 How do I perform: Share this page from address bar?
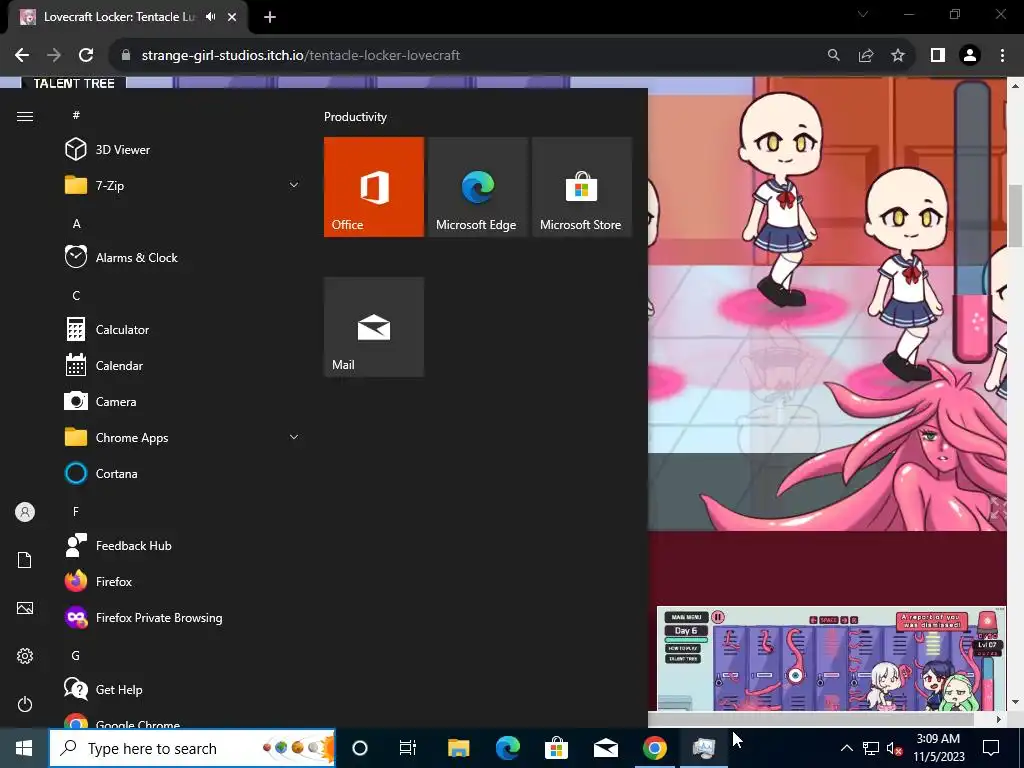pyautogui.click(x=866, y=56)
